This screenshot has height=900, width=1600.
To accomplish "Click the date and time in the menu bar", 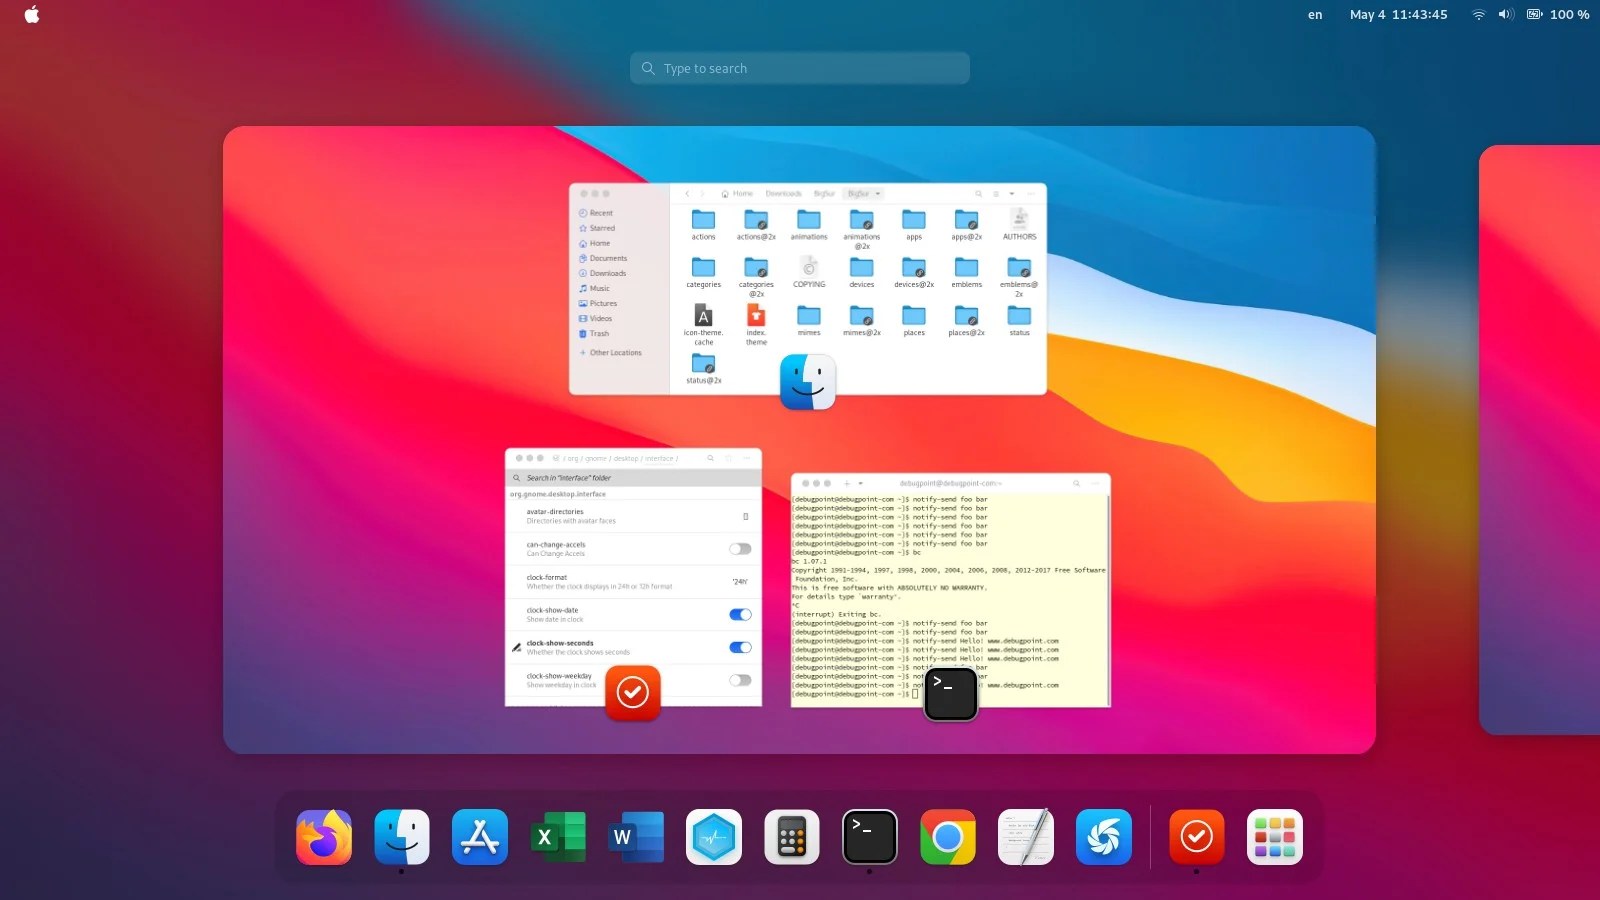I will tap(1398, 14).
